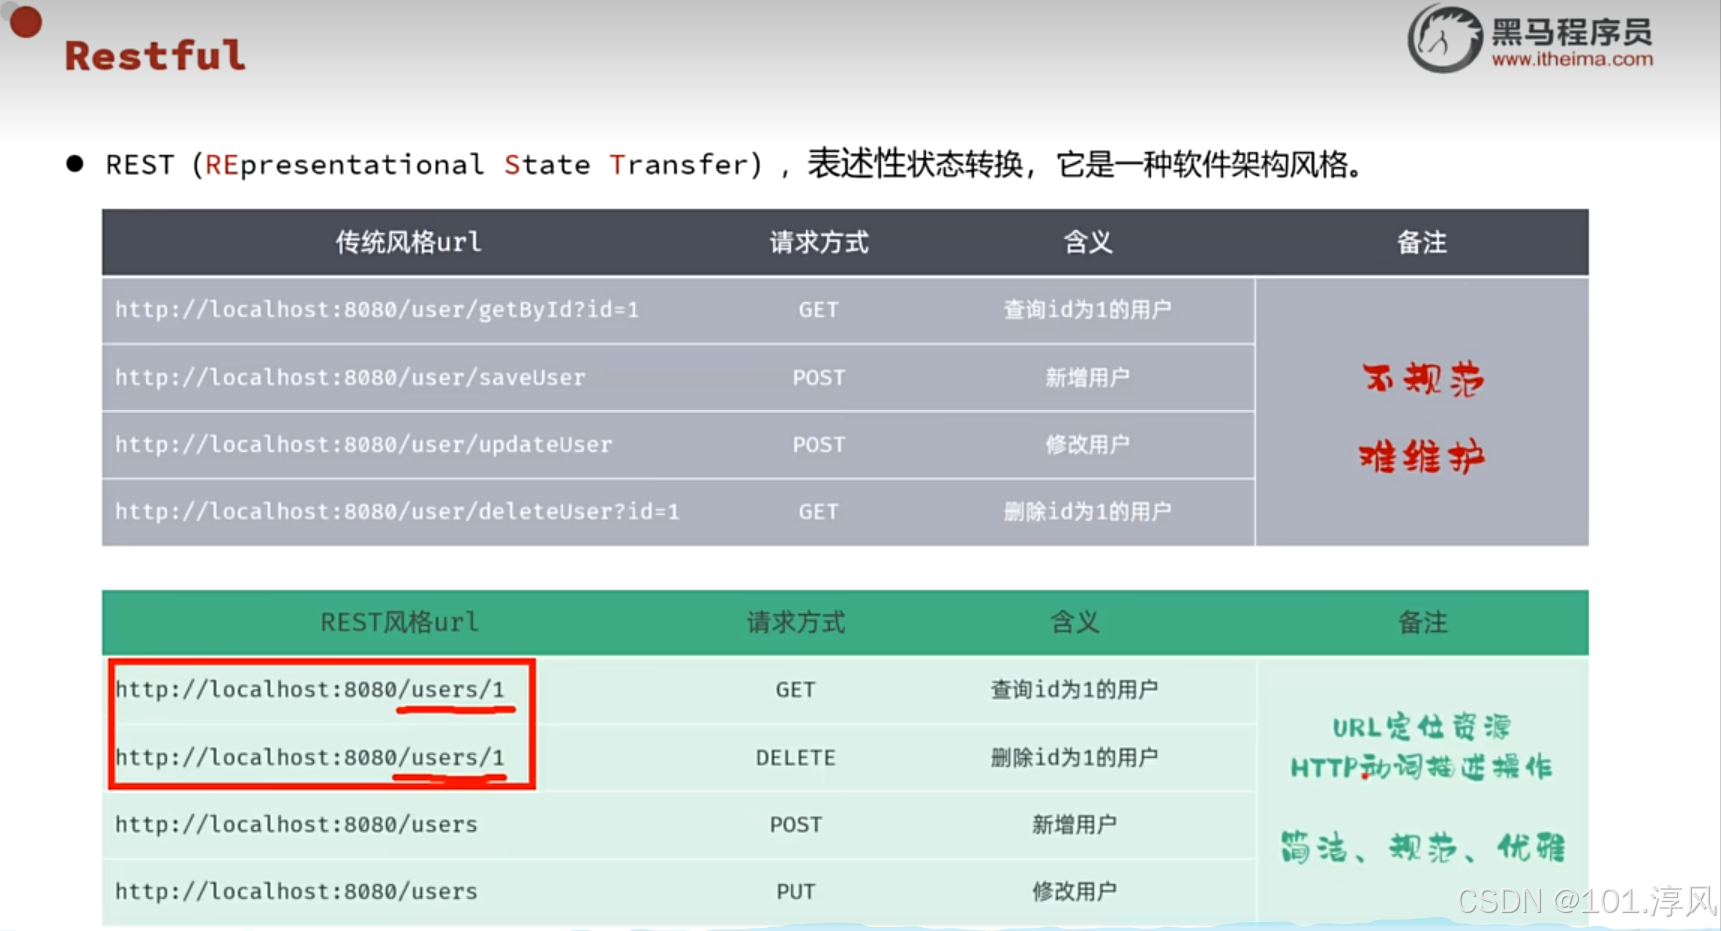Click the www.itheima.com link text

click(x=1572, y=59)
